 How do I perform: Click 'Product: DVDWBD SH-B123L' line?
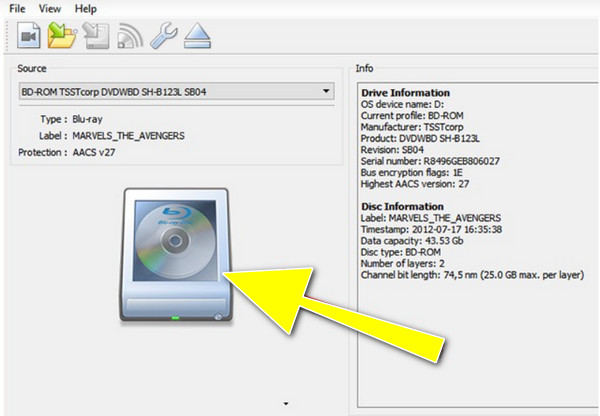[x=420, y=138]
